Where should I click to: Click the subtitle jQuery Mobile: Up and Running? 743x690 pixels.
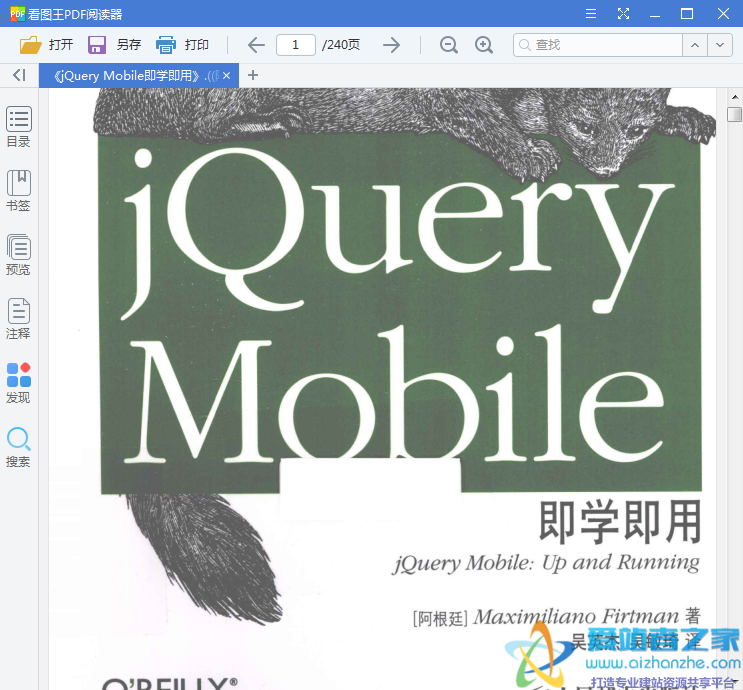coord(546,563)
